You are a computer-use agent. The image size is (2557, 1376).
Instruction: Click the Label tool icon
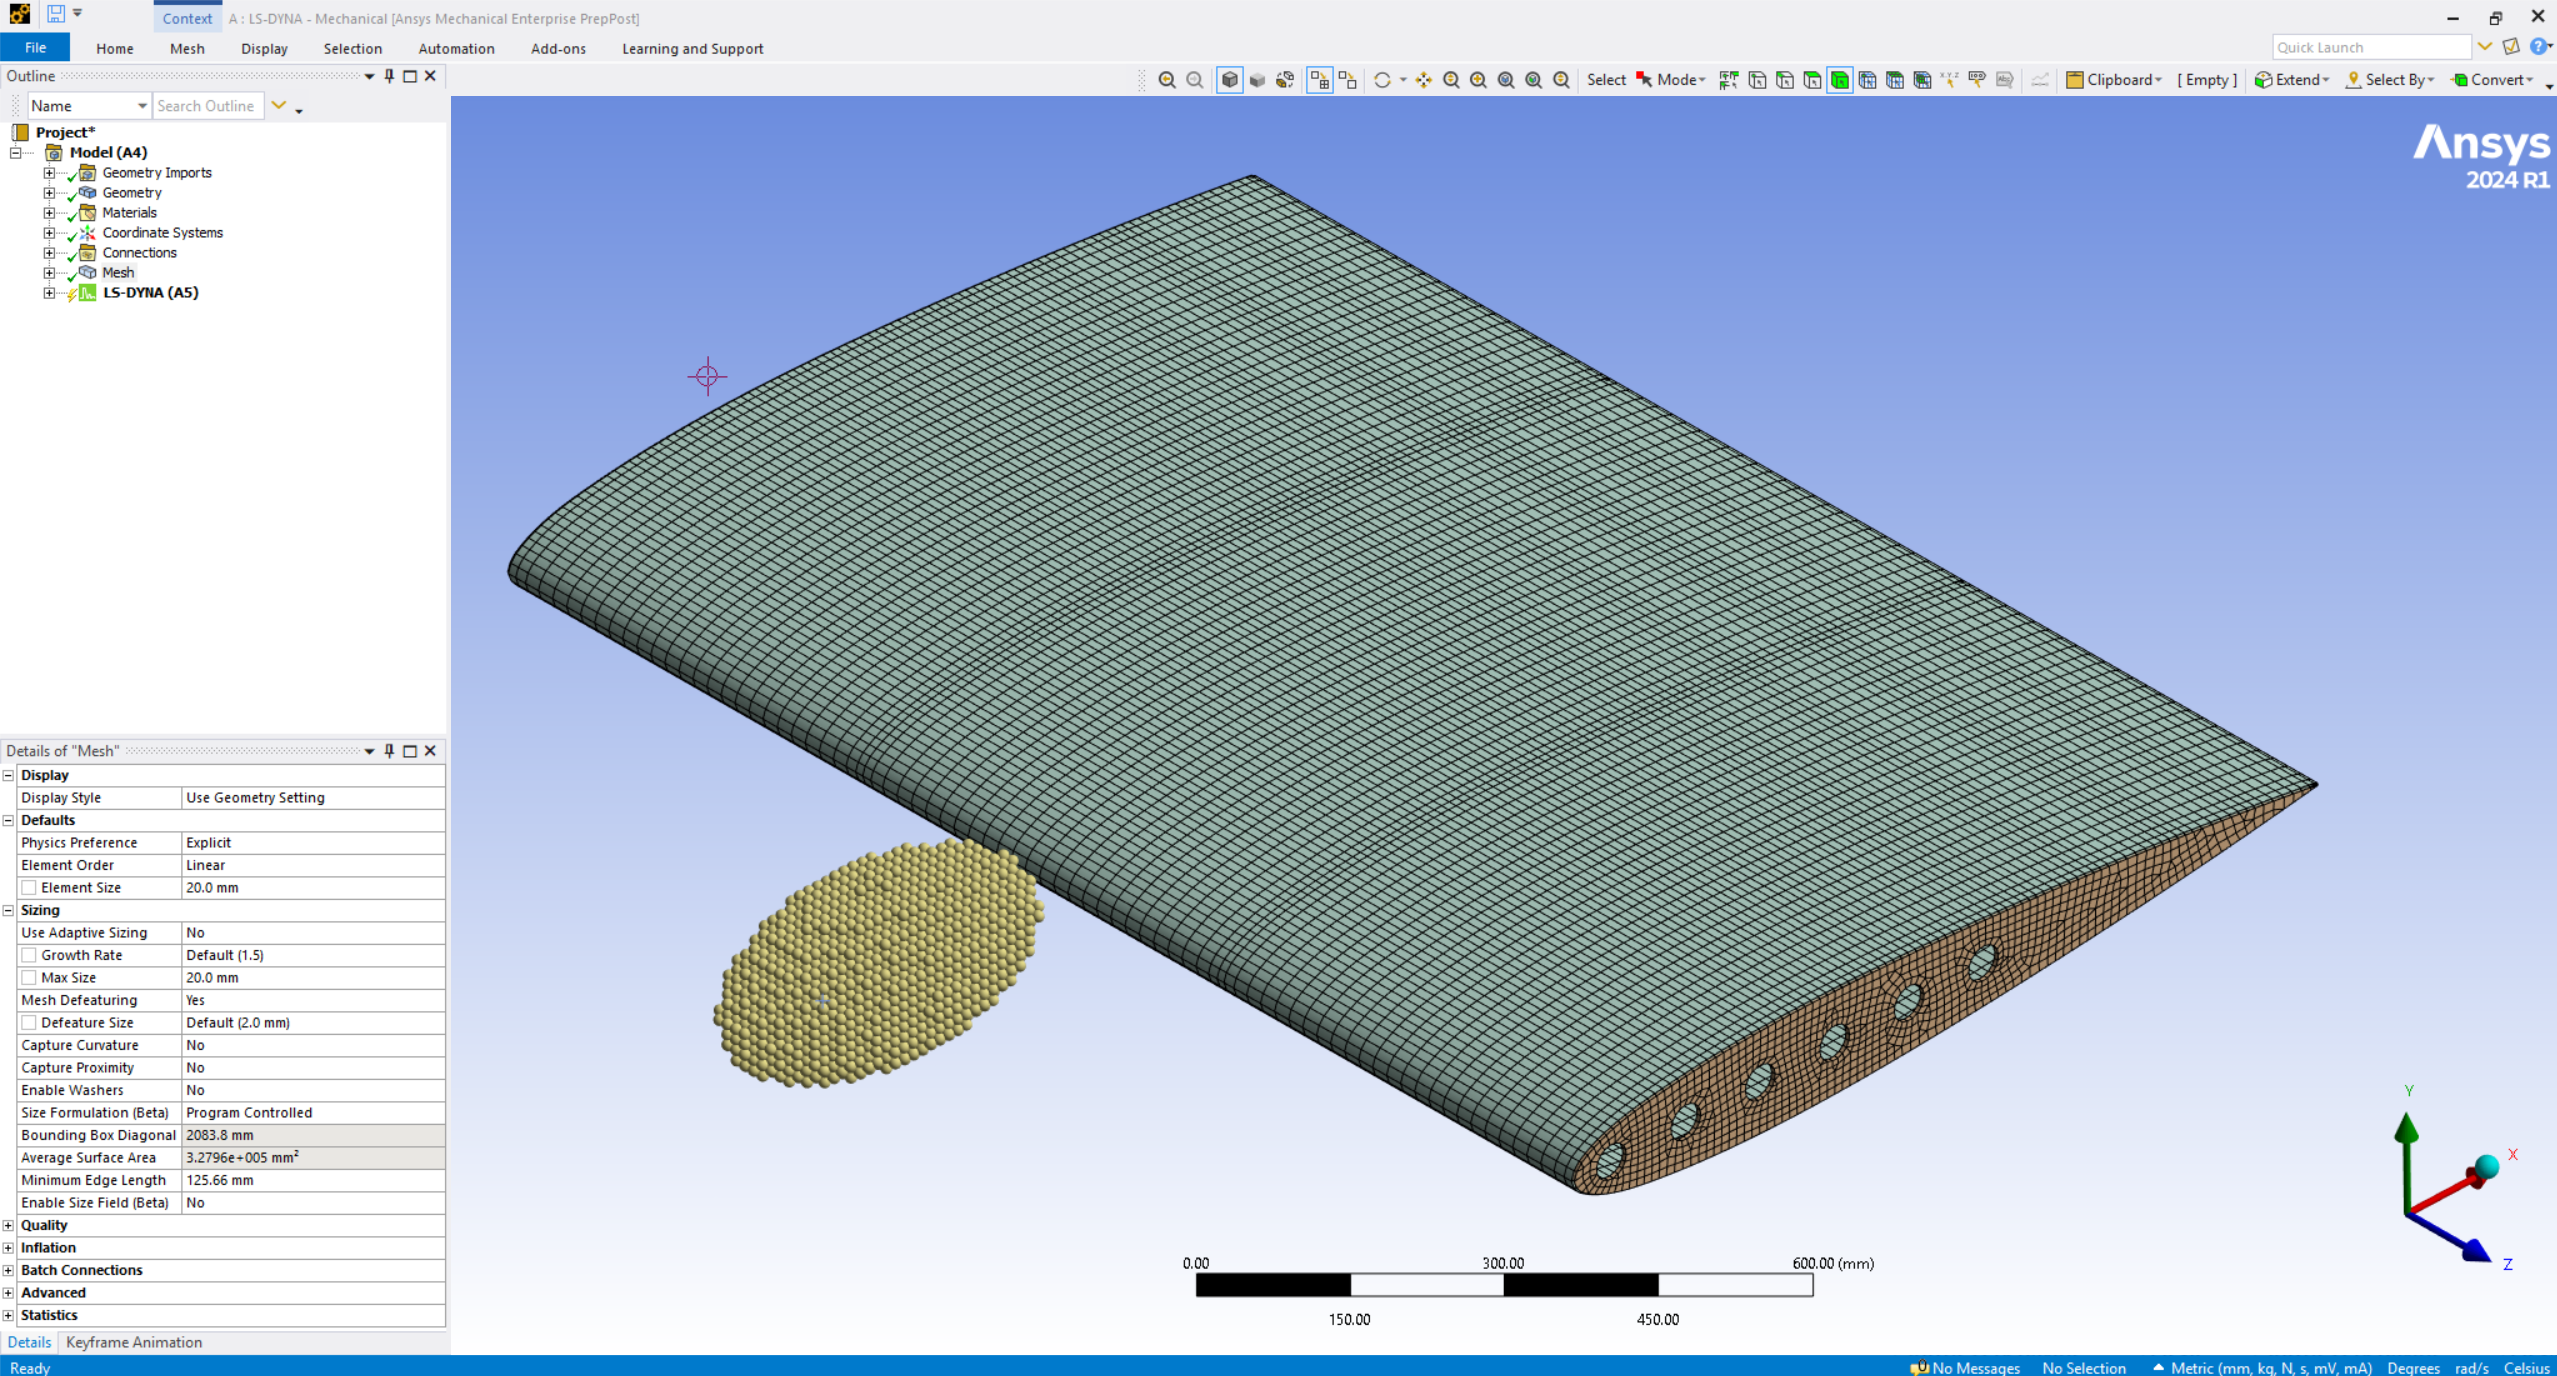tap(1977, 80)
